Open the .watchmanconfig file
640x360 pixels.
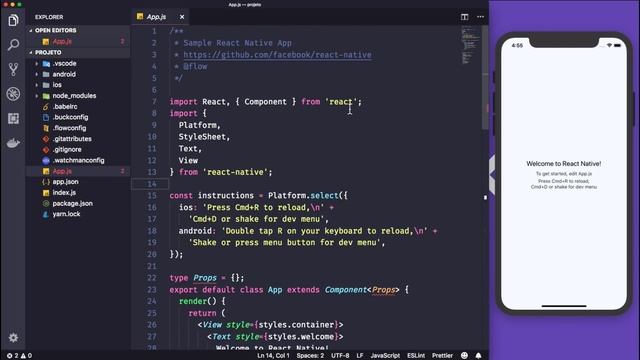[x=78, y=160]
